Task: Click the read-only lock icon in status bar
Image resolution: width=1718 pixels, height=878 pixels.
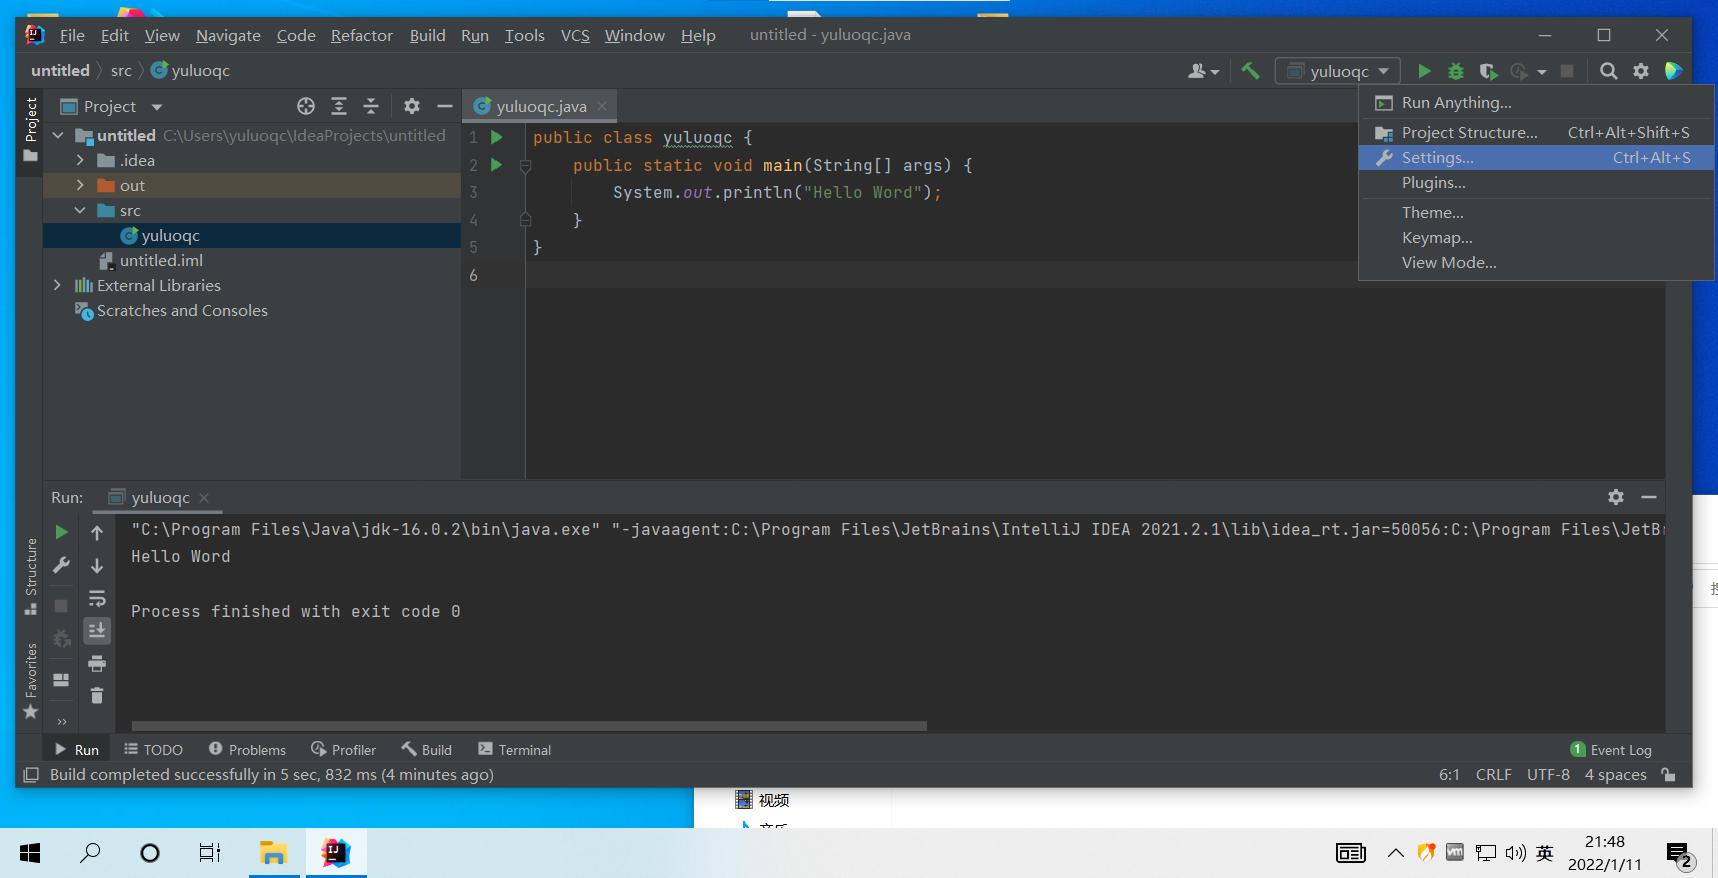Action: (x=1668, y=774)
